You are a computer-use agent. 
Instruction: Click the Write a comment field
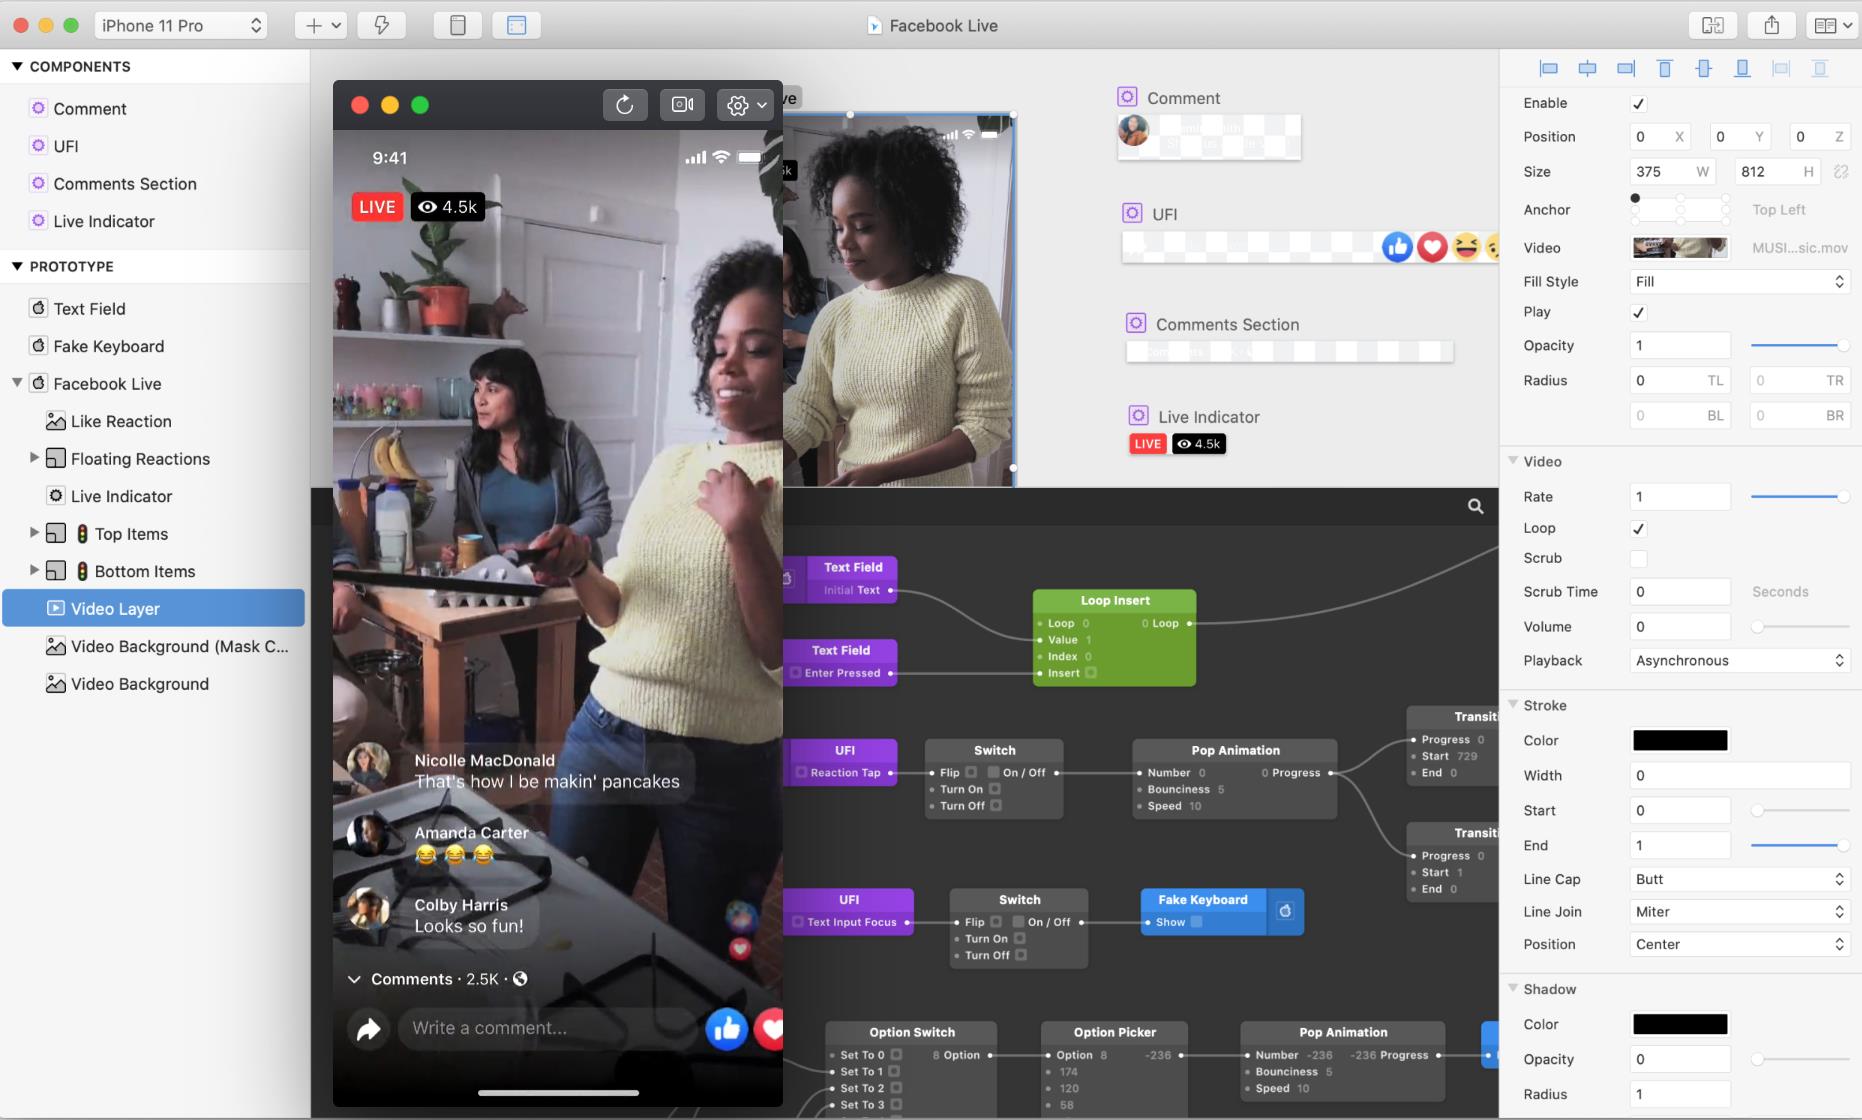pyautogui.click(x=545, y=1028)
